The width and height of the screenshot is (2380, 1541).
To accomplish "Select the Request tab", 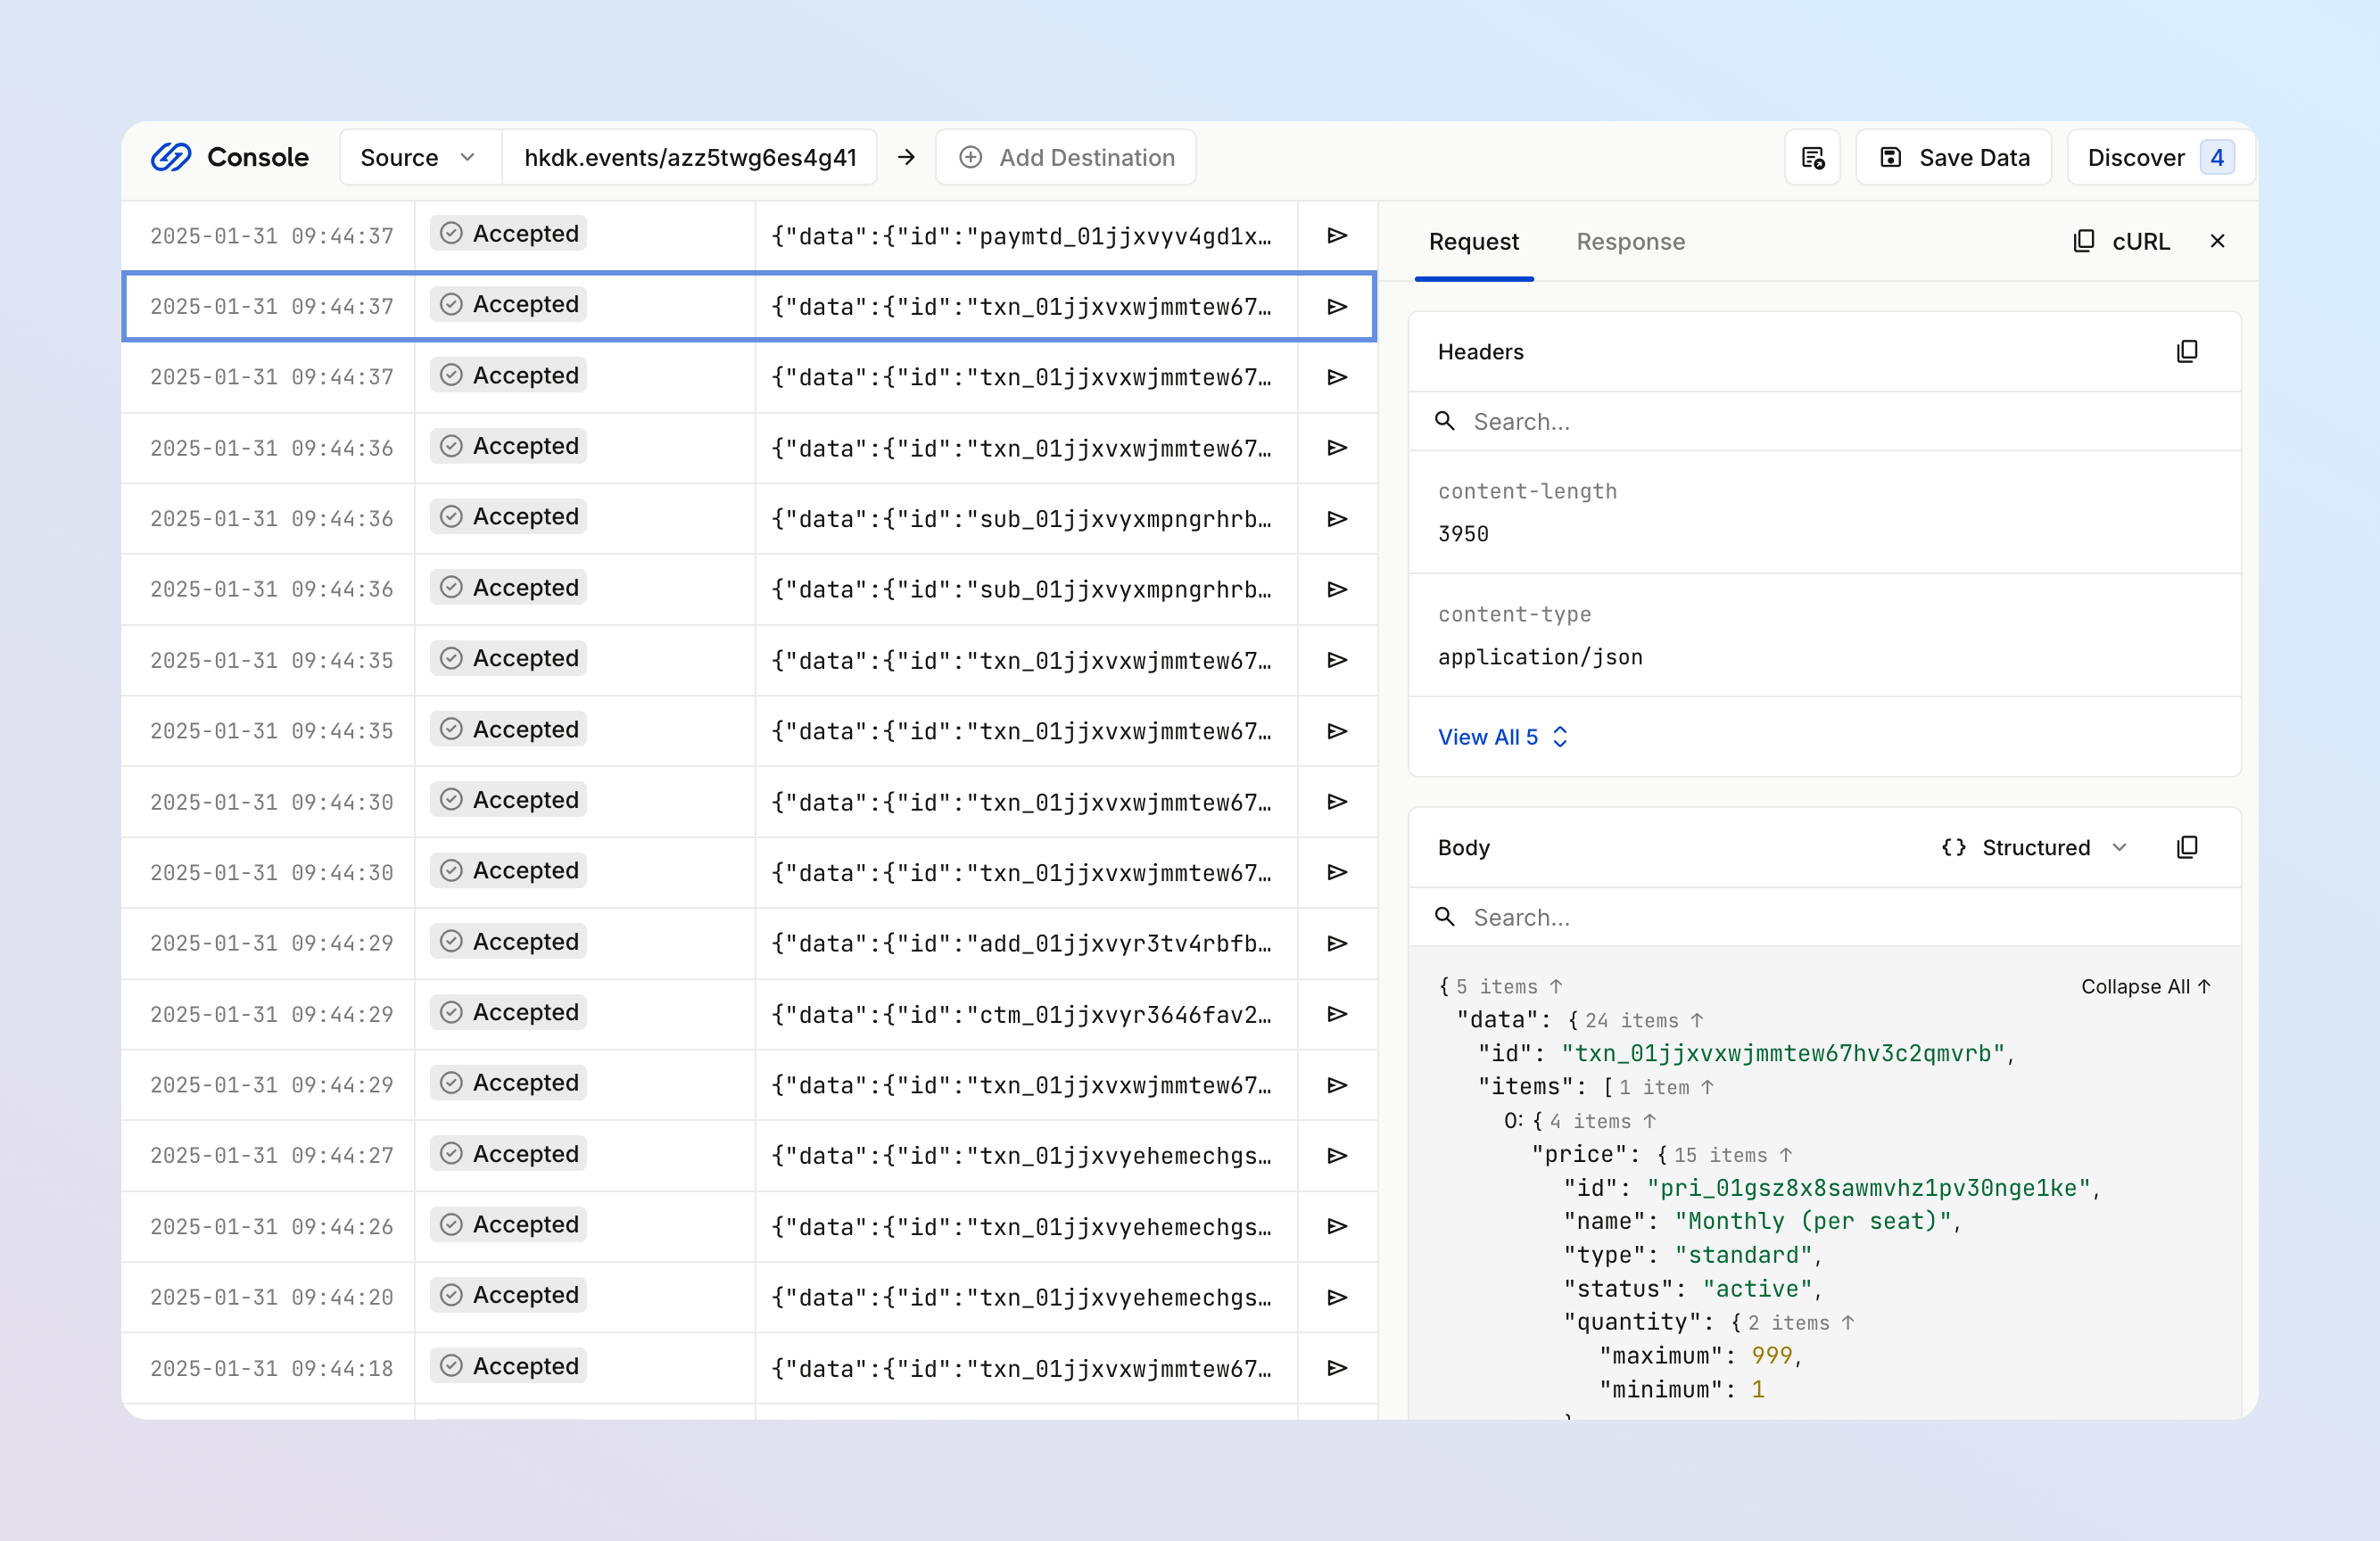I will coord(1473,241).
